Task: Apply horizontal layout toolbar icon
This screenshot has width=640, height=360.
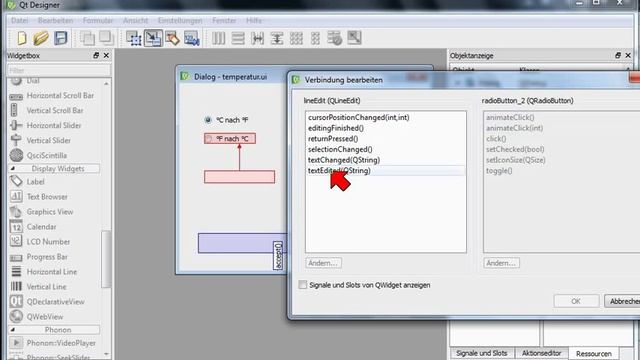Action: (218, 38)
